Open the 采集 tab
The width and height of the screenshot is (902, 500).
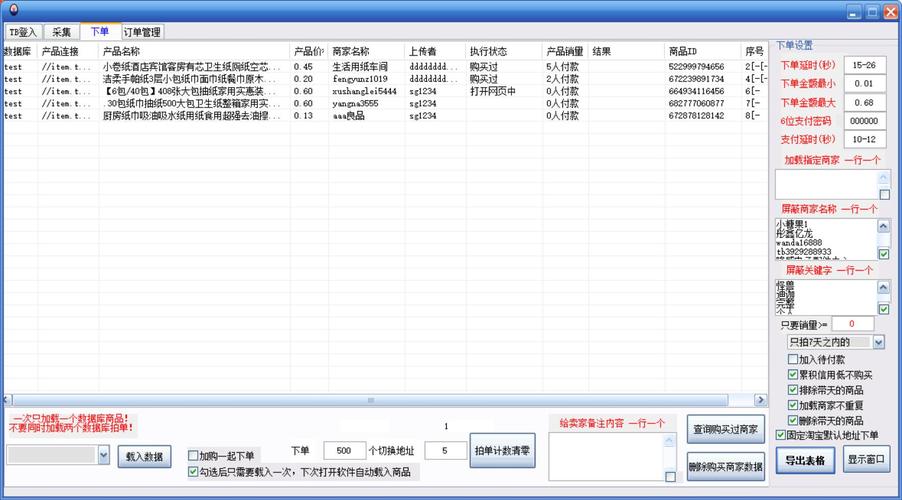point(61,32)
